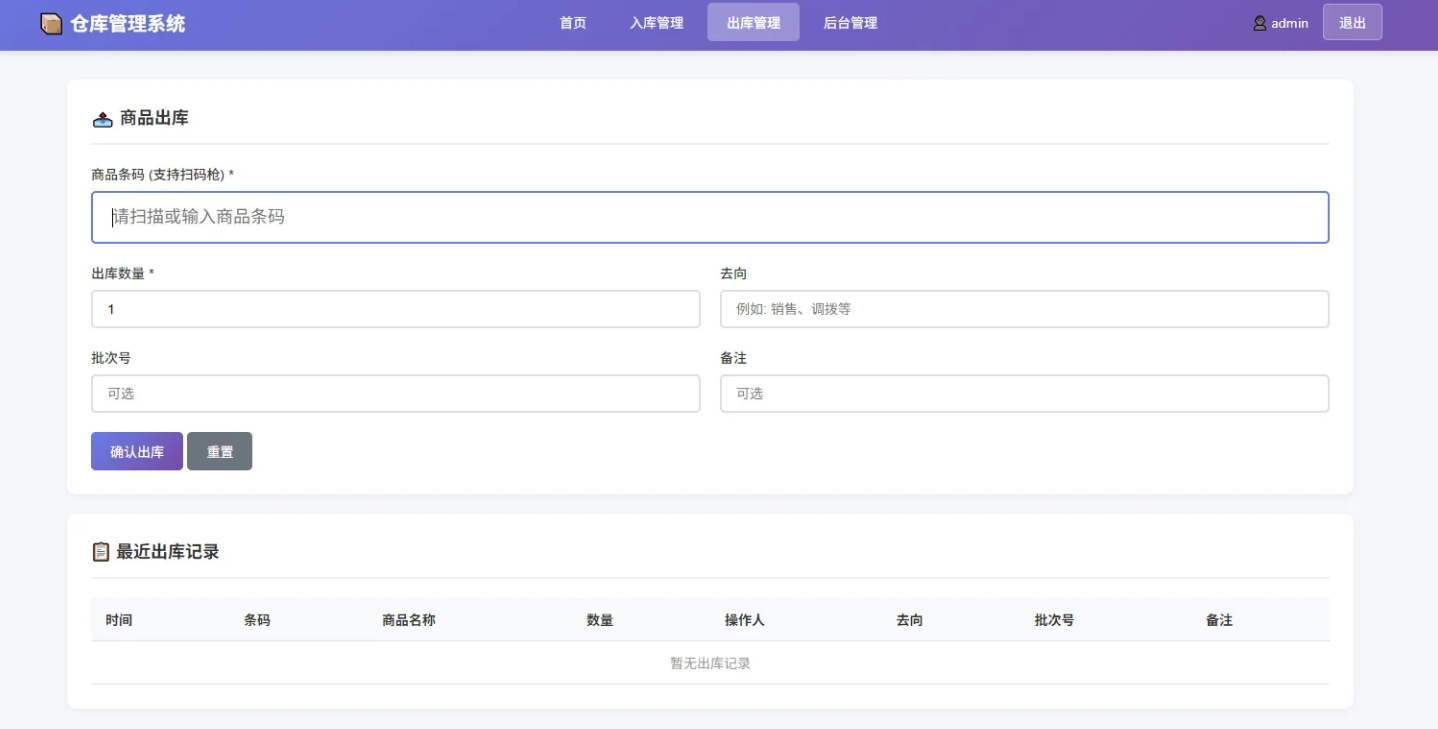Click the 仓库管理系统 title text
Viewport: 1438px width, 729px height.
128,24
